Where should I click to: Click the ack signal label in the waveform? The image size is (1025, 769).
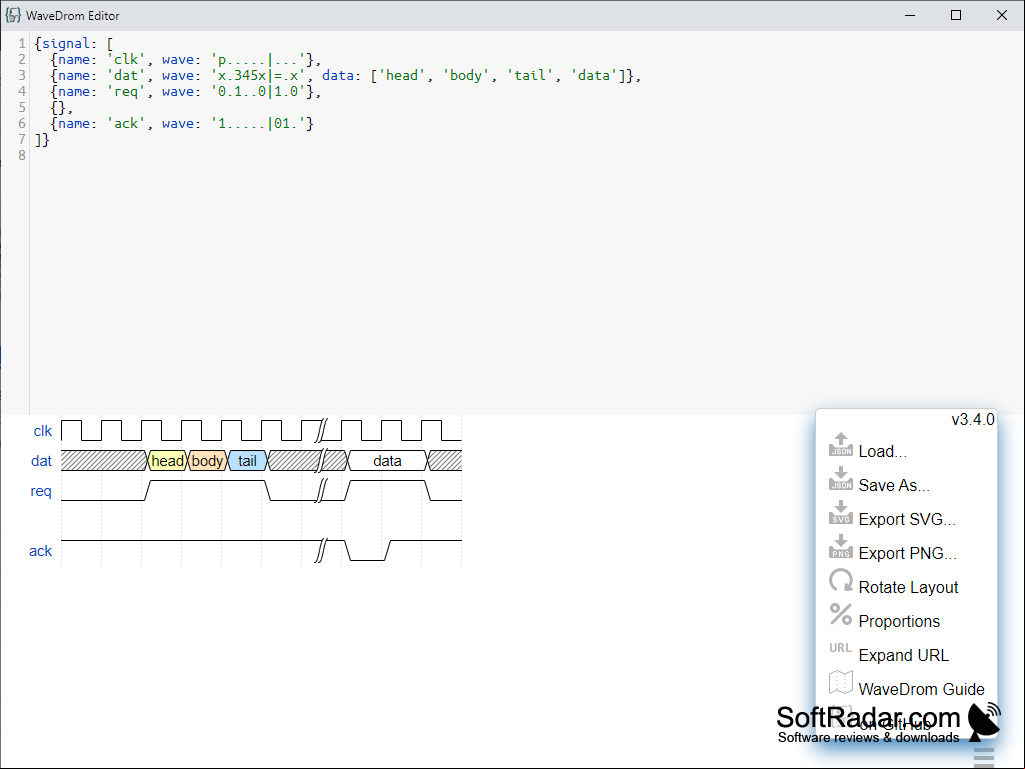click(40, 551)
